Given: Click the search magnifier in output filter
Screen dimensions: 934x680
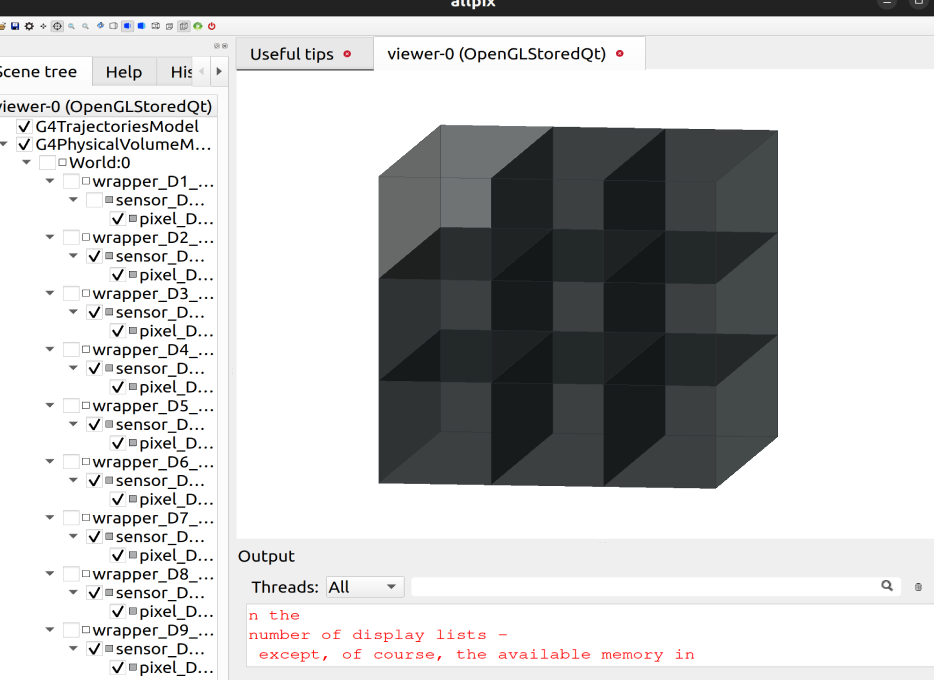Looking at the screenshot, I should (886, 586).
